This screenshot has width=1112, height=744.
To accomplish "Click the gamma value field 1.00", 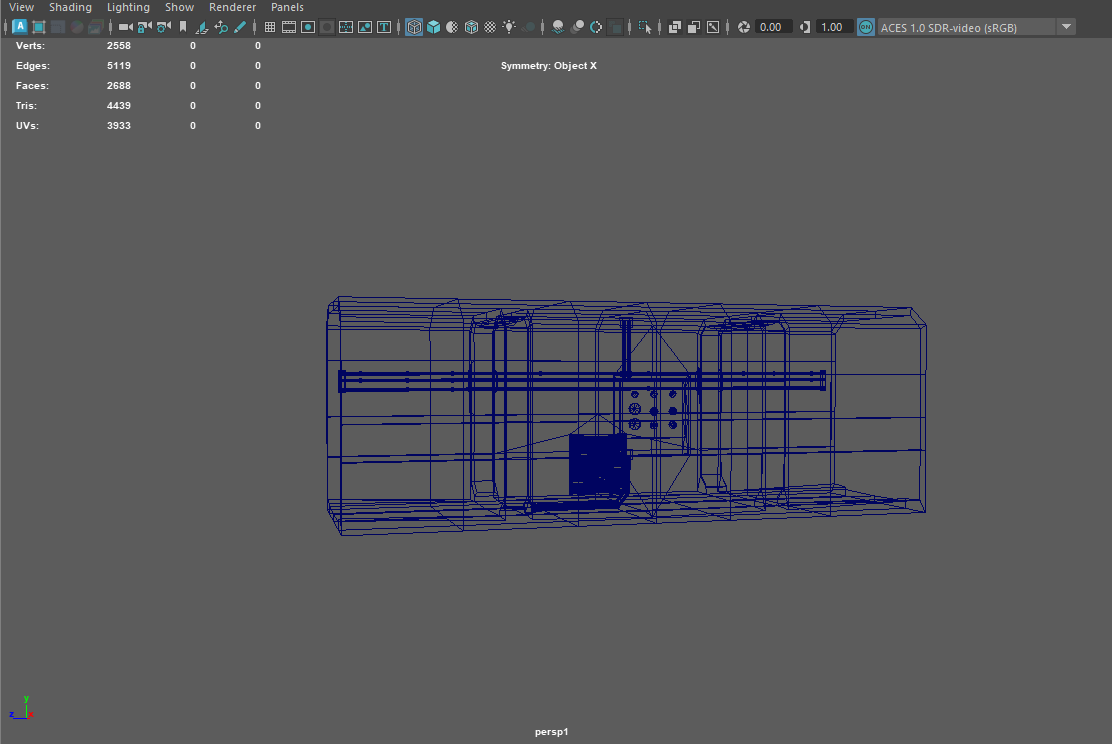I will 835,27.
